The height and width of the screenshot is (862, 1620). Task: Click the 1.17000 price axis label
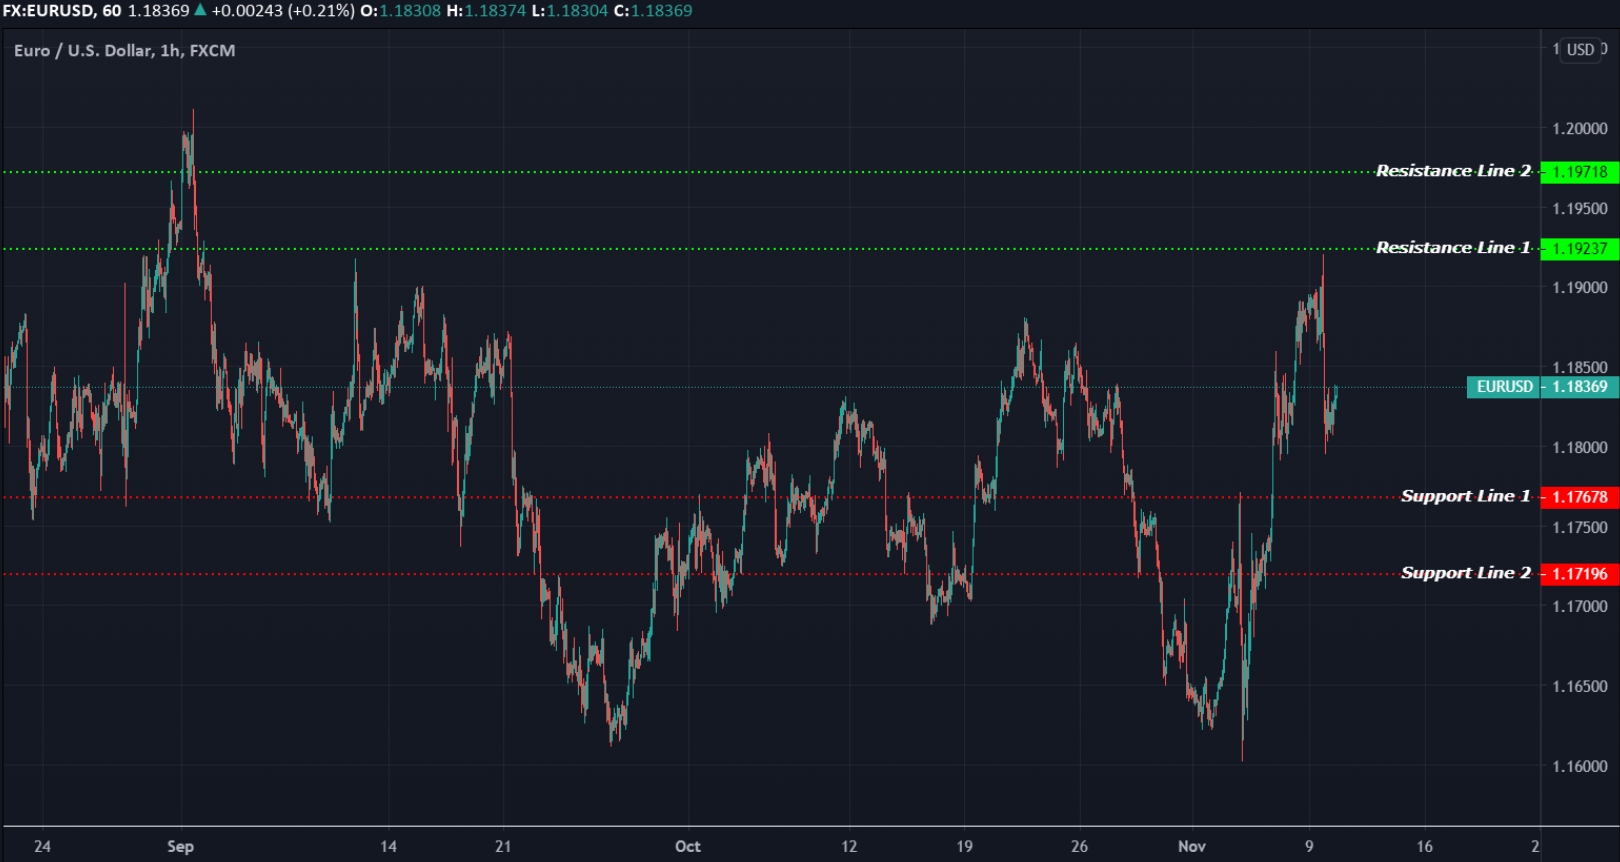(x=1580, y=606)
